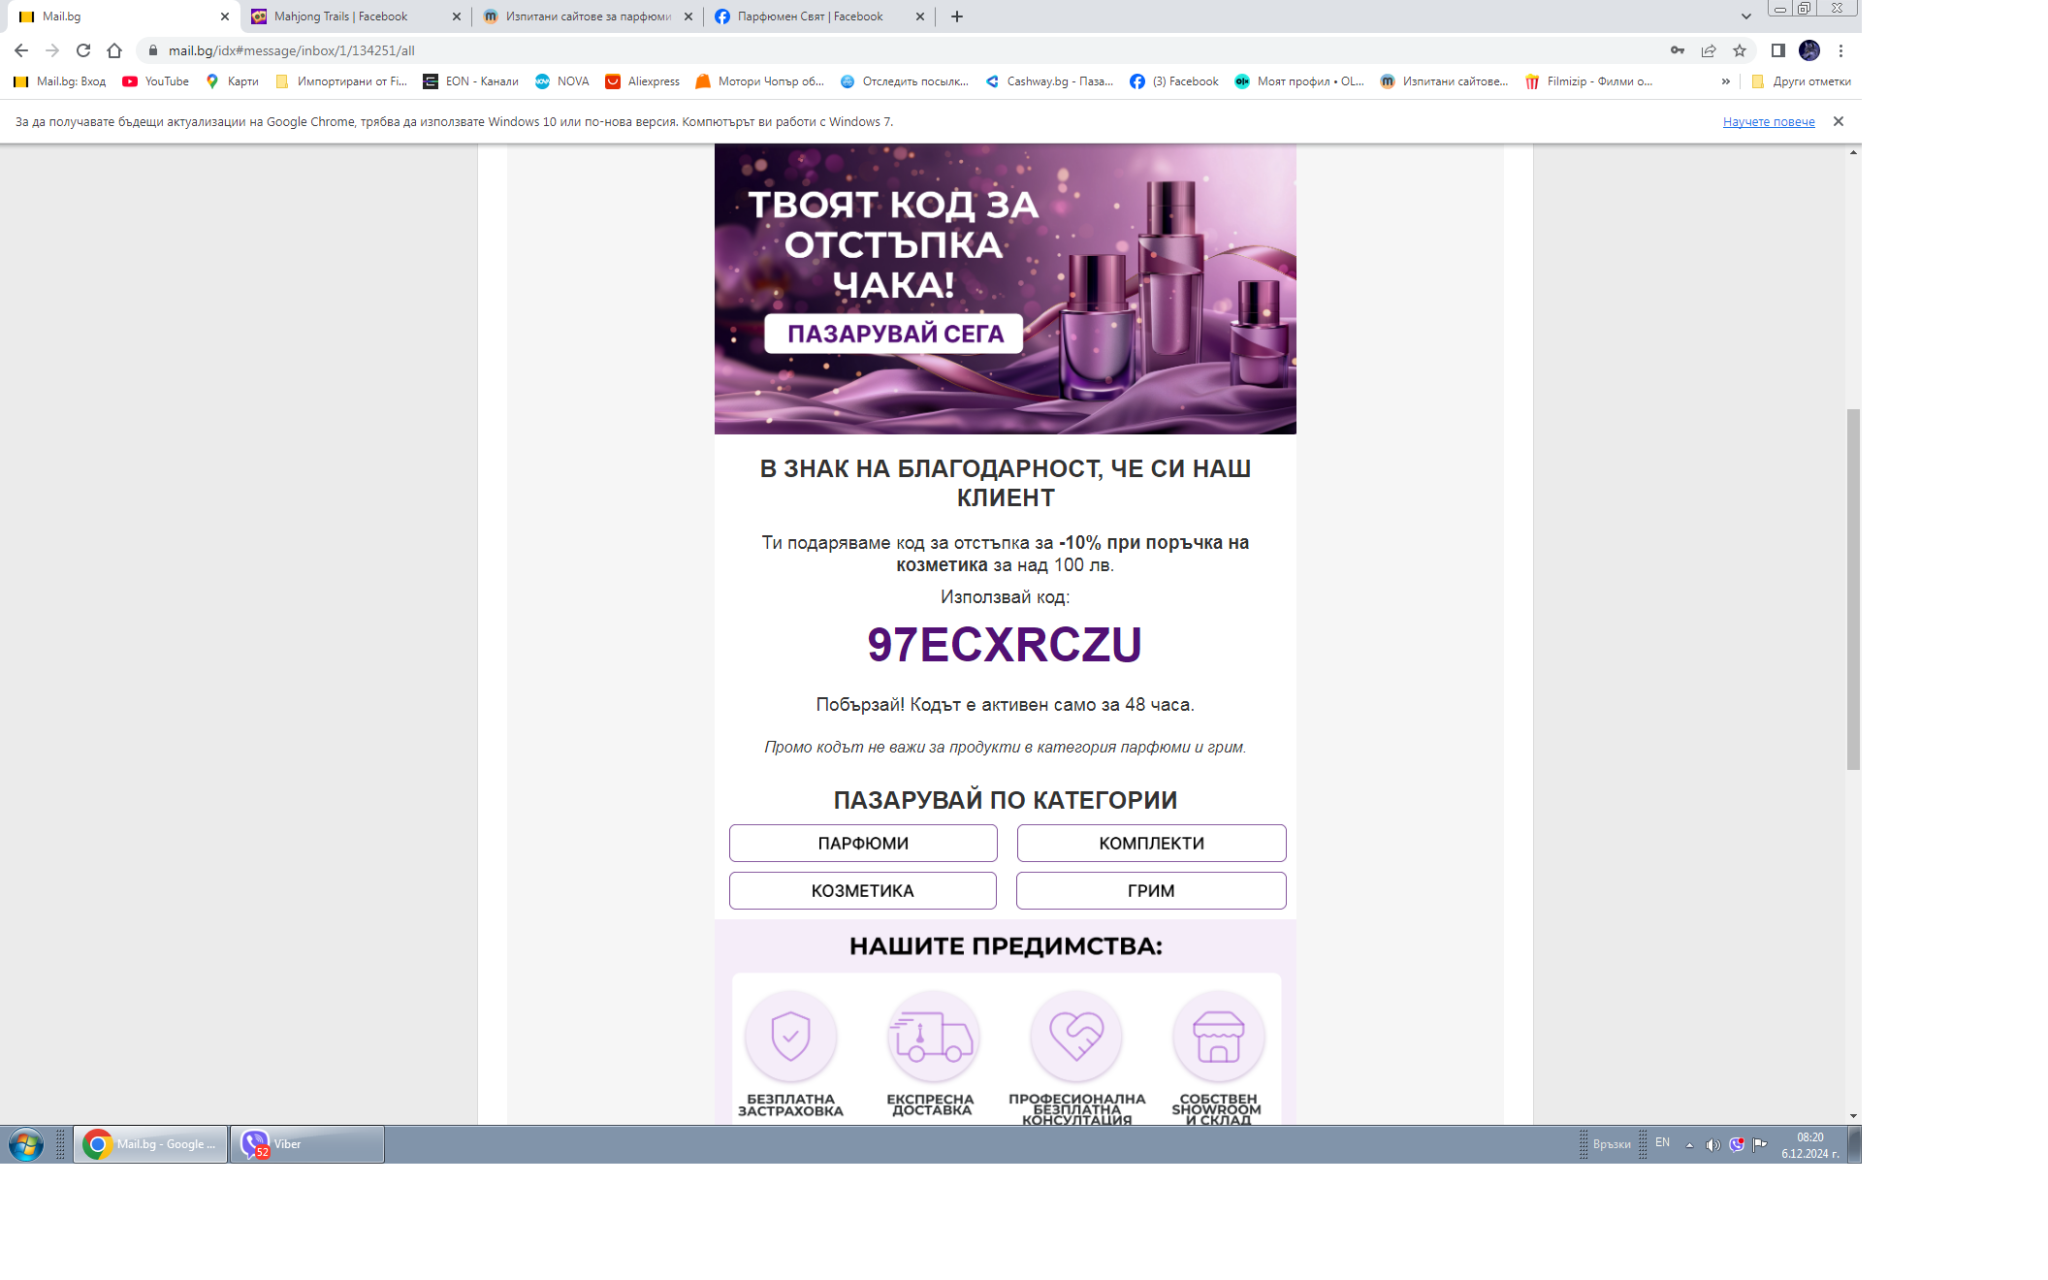Open the Карти maps bookmark
Screen dimensions: 2048x1280
pos(232,81)
